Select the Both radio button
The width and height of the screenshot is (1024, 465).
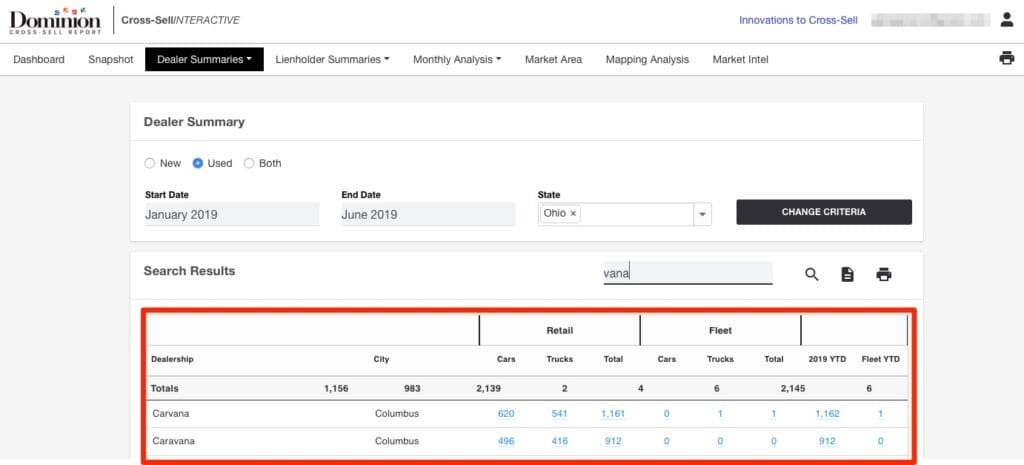tap(249, 163)
